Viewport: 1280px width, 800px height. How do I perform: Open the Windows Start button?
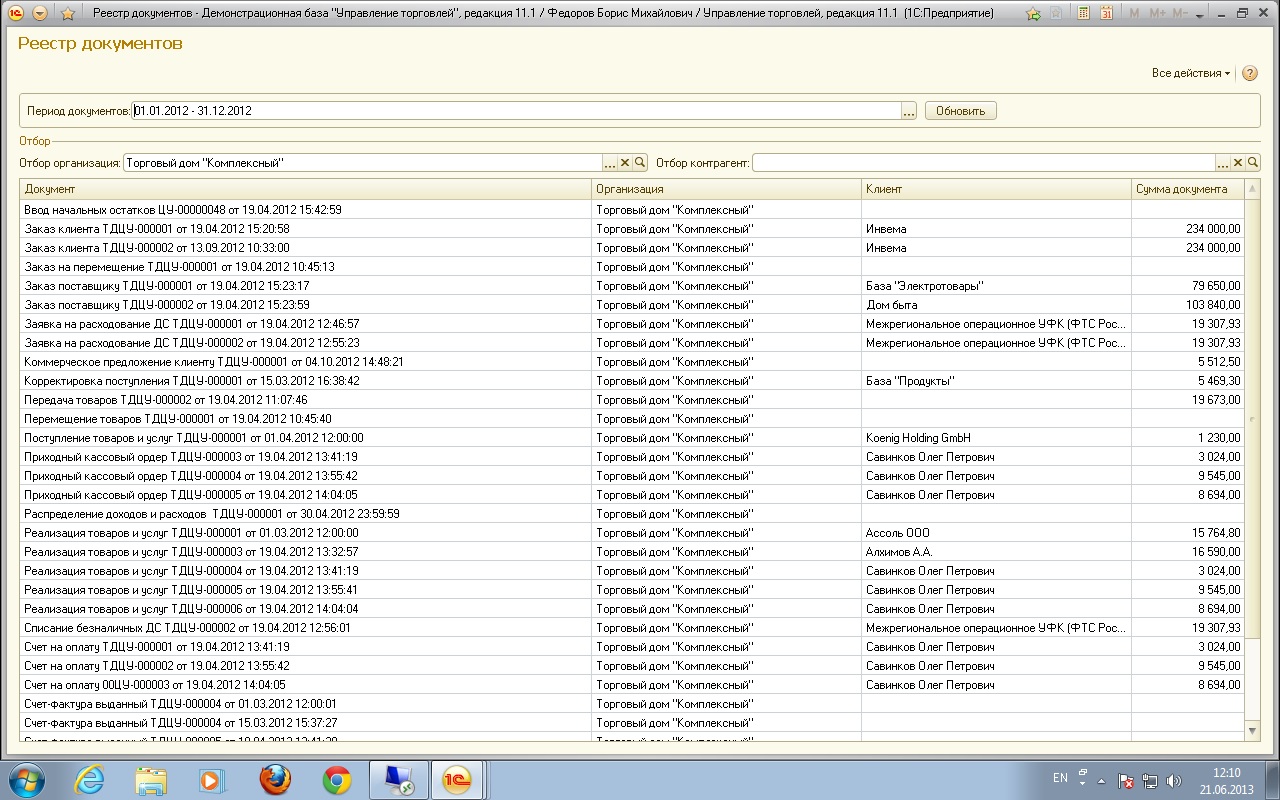[x=26, y=779]
